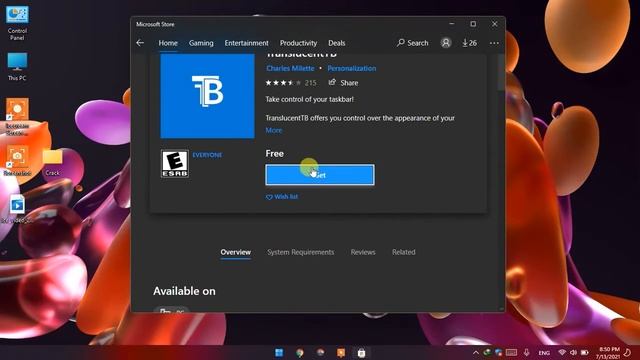
Task: Click the 'Take control of your taskbar!' text
Action: click(309, 99)
